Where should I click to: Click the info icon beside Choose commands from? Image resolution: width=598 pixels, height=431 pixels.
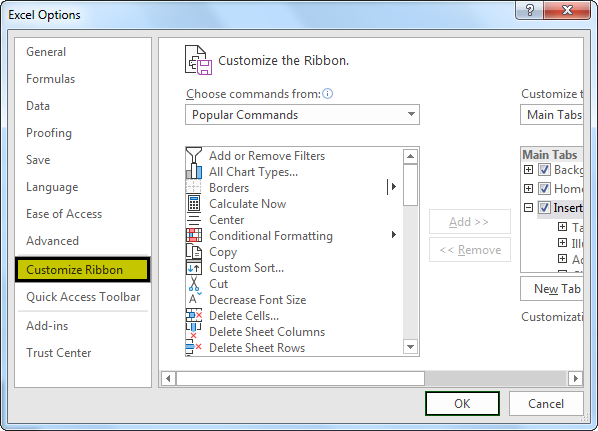[328, 93]
